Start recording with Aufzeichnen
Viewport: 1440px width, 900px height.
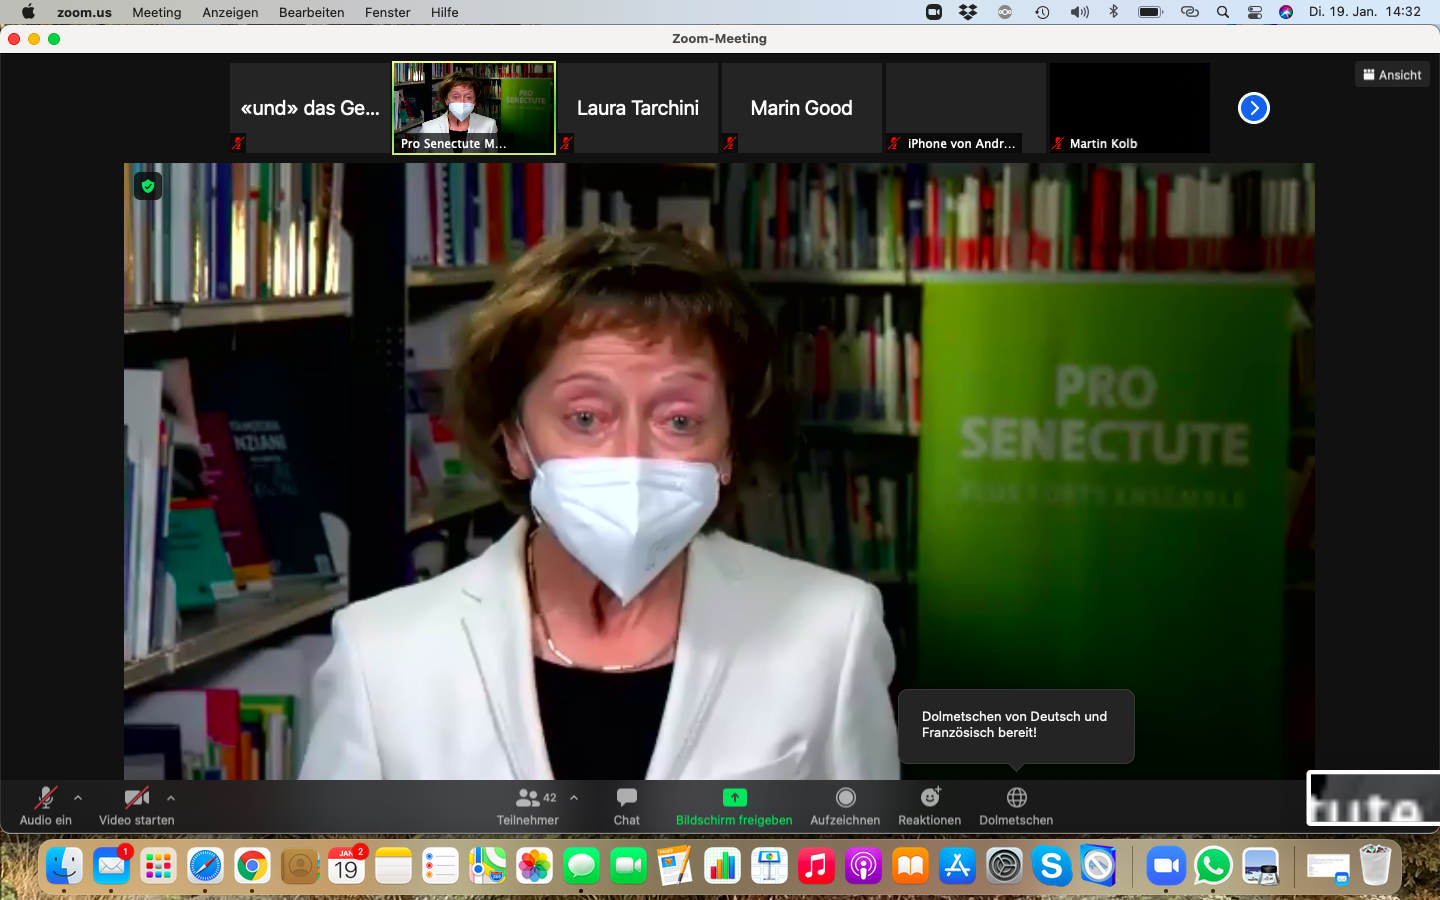pyautogui.click(x=845, y=805)
